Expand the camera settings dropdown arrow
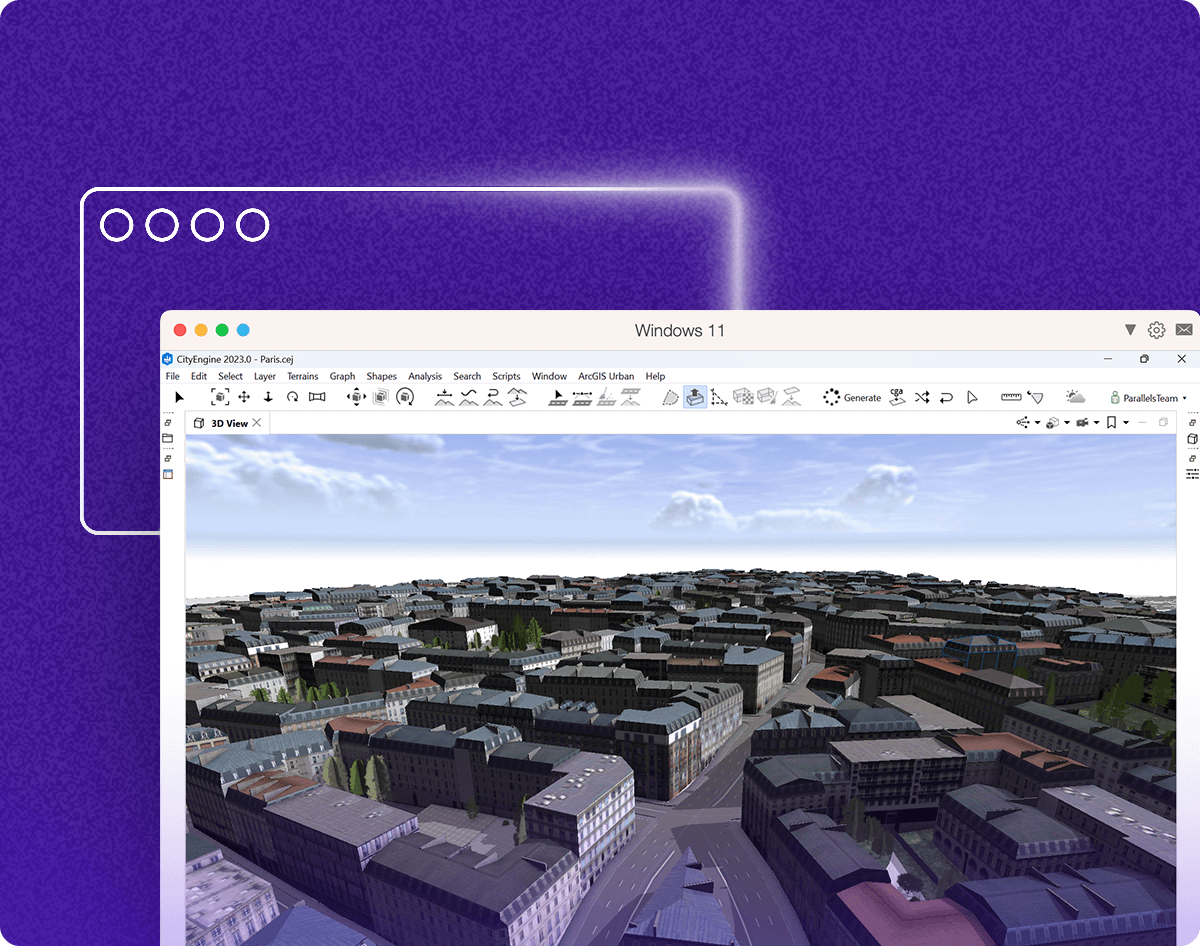The height and width of the screenshot is (946, 1200). pos(1096,423)
